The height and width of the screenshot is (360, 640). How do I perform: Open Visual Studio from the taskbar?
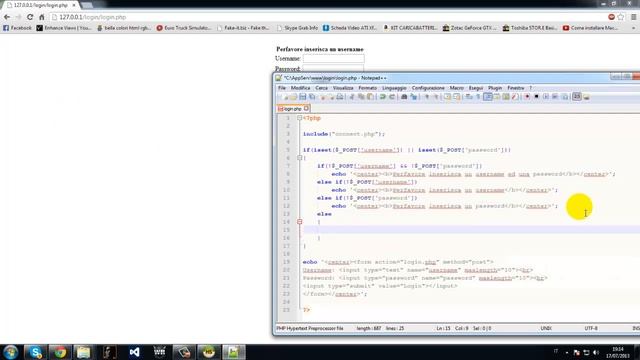pos(134,352)
